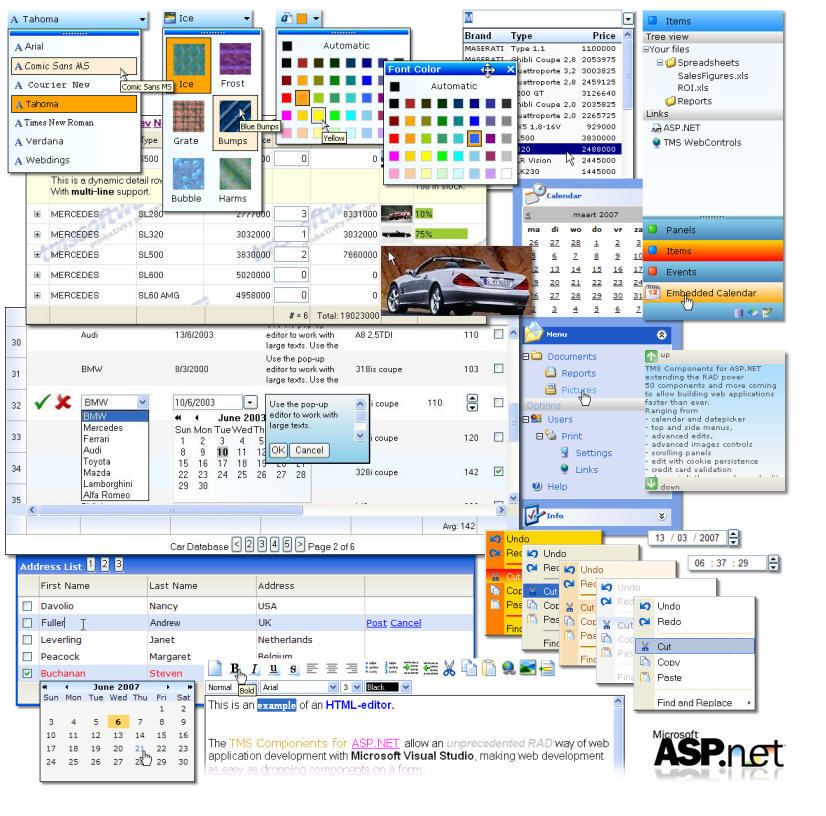
Task: Go to previous year in June 2003 calendar
Action: pyautogui.click(x=178, y=418)
